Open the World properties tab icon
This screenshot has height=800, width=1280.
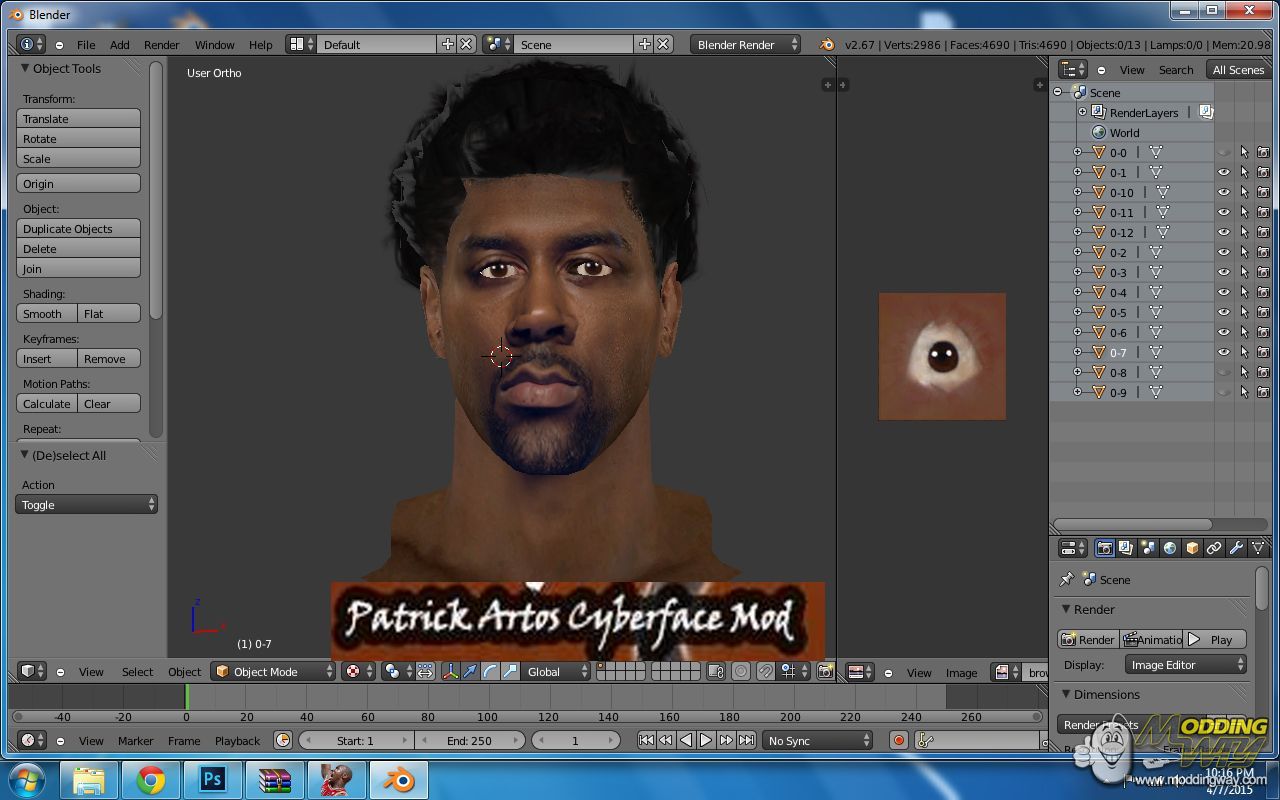coord(1169,548)
